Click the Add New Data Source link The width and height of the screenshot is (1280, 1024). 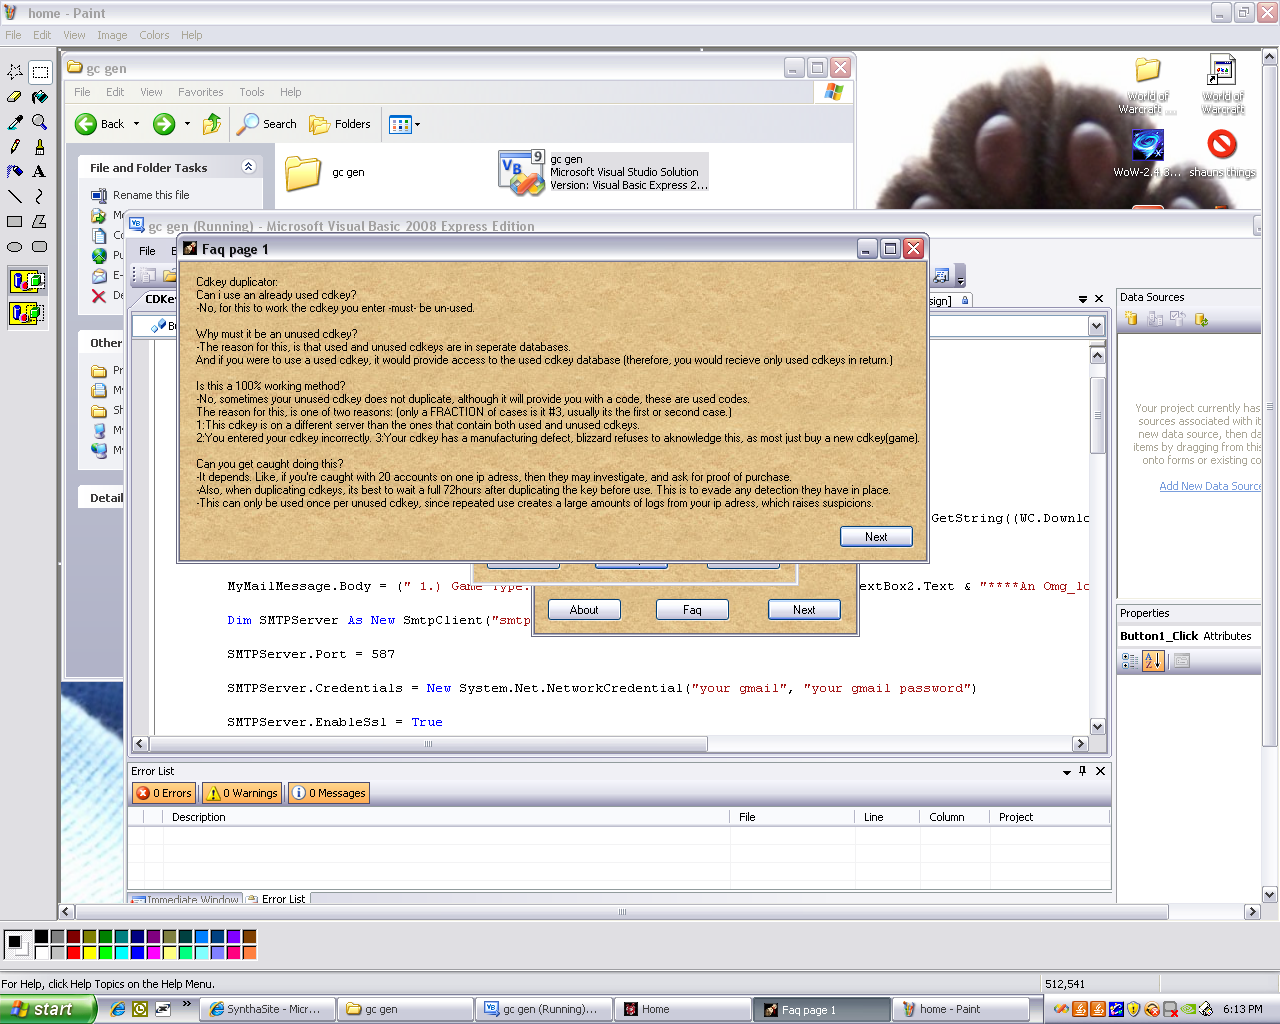pos(1210,486)
